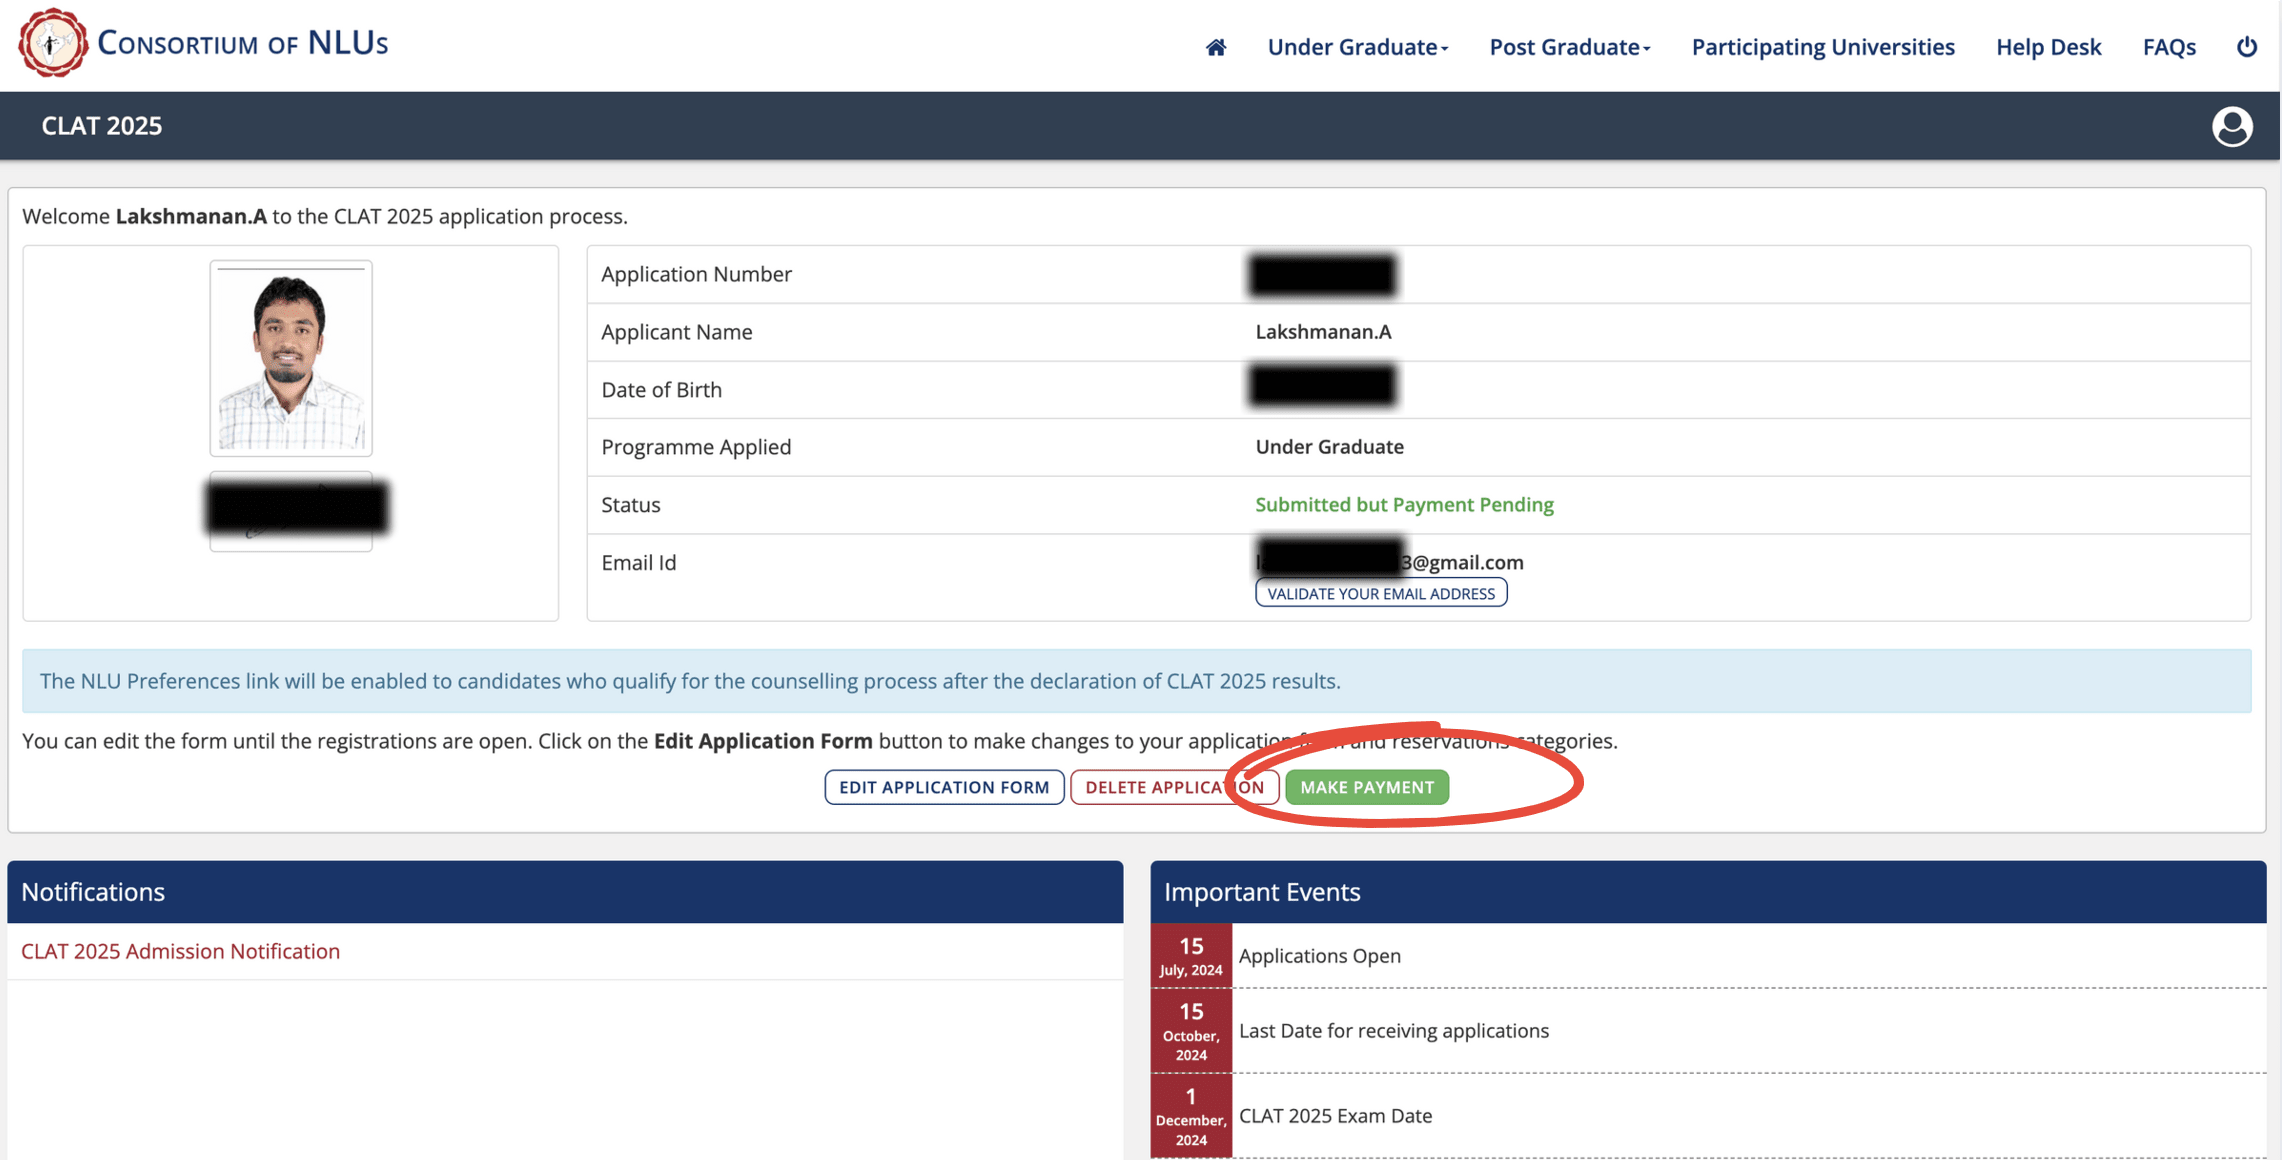Click the home icon in the navigation bar
This screenshot has width=2282, height=1160.
tap(1215, 47)
